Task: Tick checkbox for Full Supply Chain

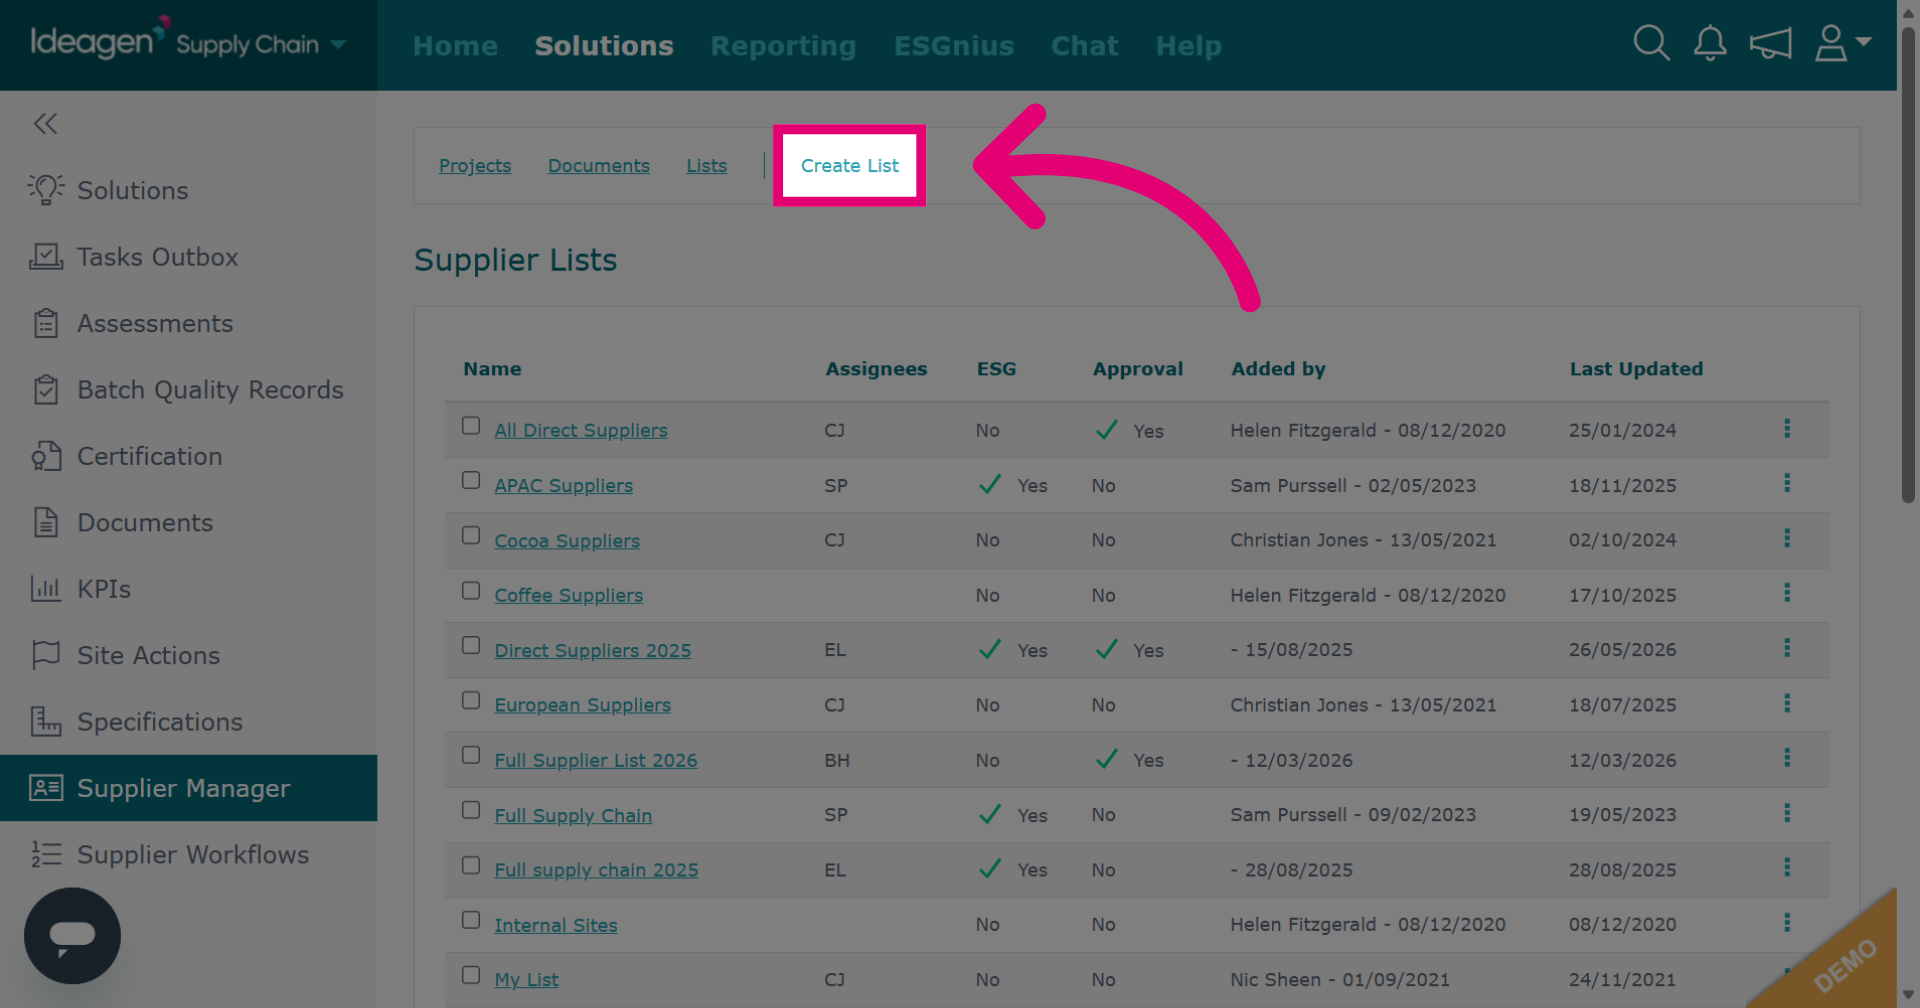Action: pos(471,811)
